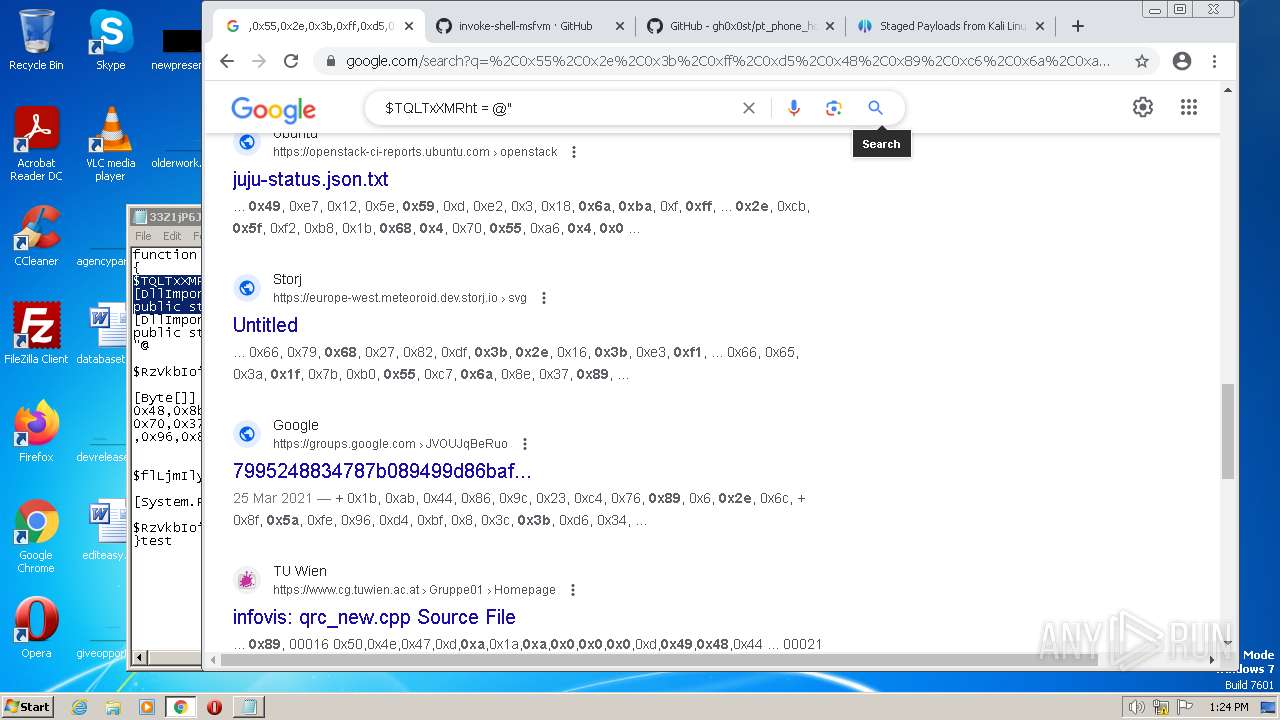Screen dimensions: 1280x720
Task: Open Edit menu in the Notepad window
Action: coord(172,236)
